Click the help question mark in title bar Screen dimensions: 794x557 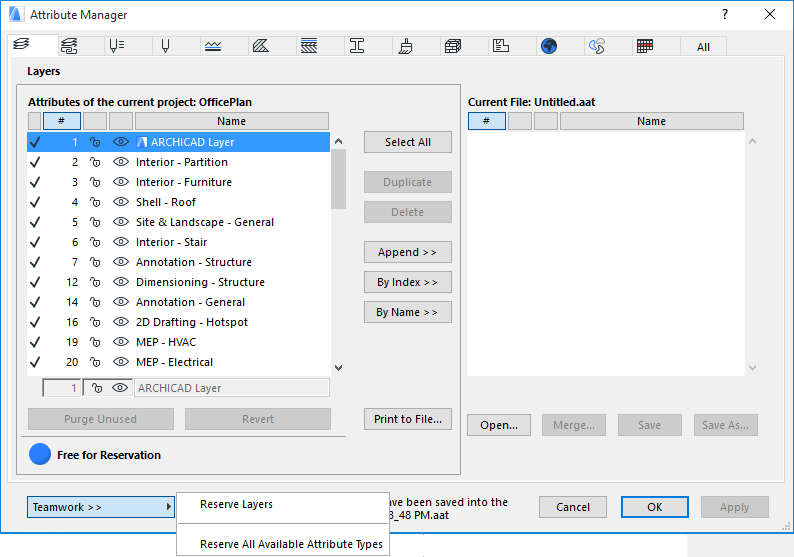point(725,14)
